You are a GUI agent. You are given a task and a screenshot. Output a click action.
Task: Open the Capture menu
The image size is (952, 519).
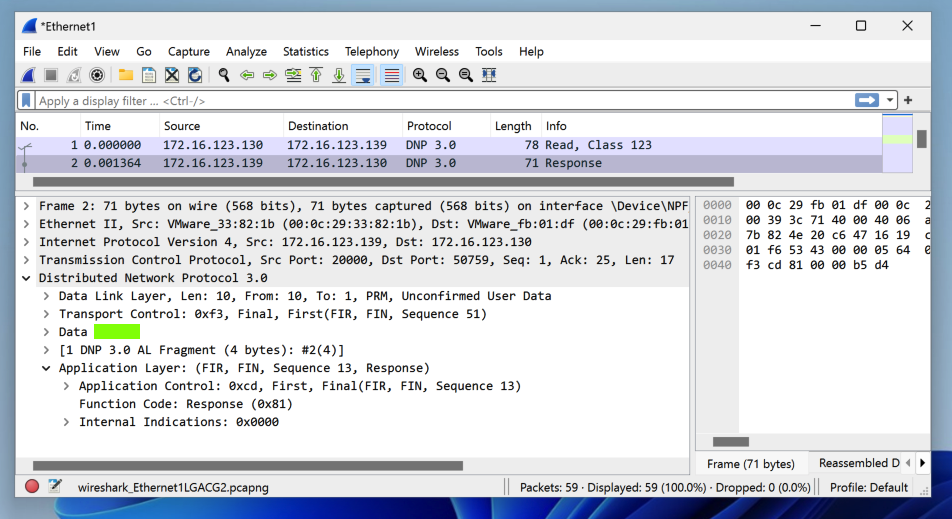[189, 52]
